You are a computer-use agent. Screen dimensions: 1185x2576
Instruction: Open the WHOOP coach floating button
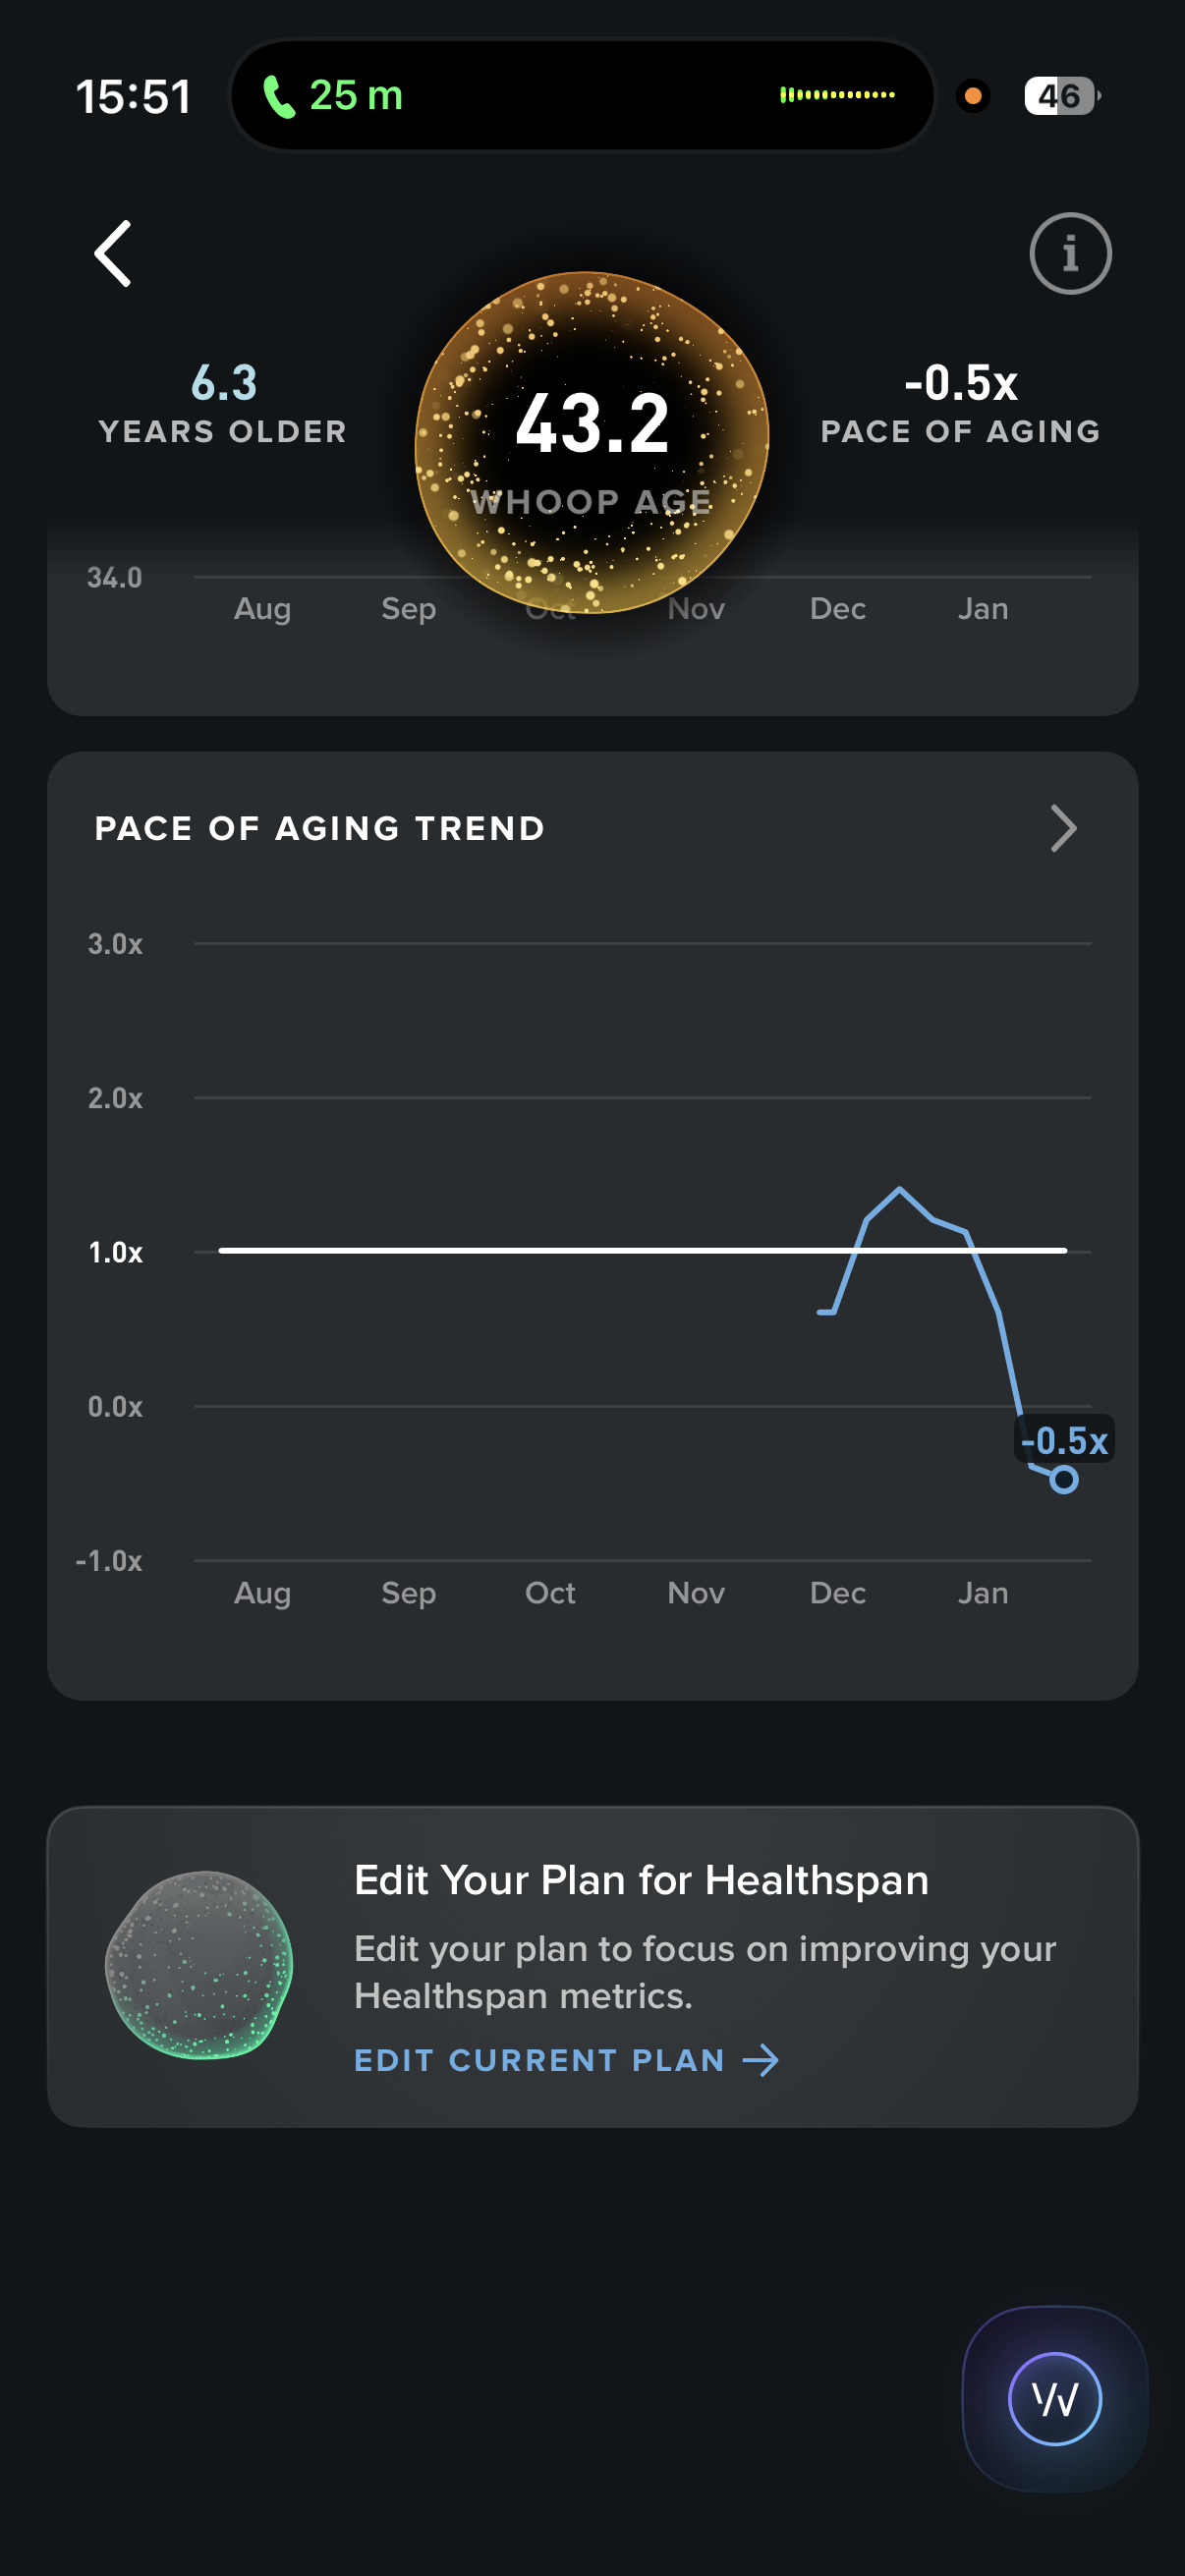pos(1054,2398)
